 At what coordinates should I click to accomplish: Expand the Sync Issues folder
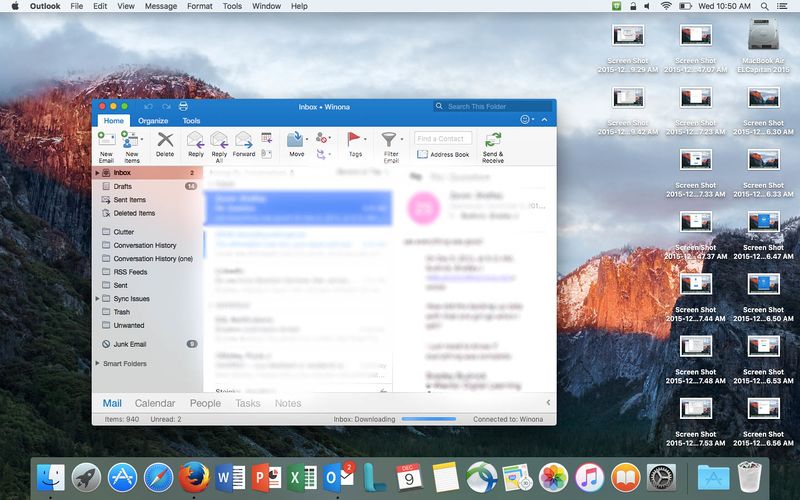tap(97, 298)
